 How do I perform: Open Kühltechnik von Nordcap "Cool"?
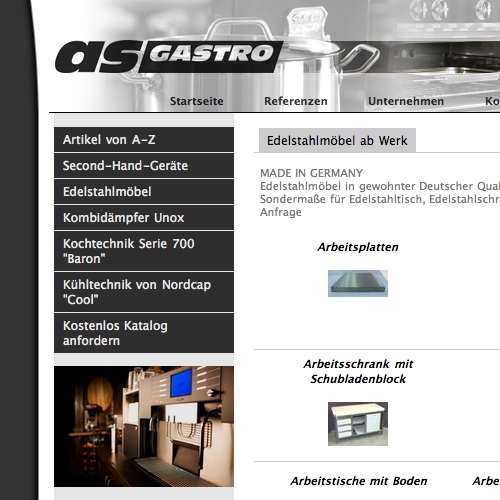click(144, 292)
